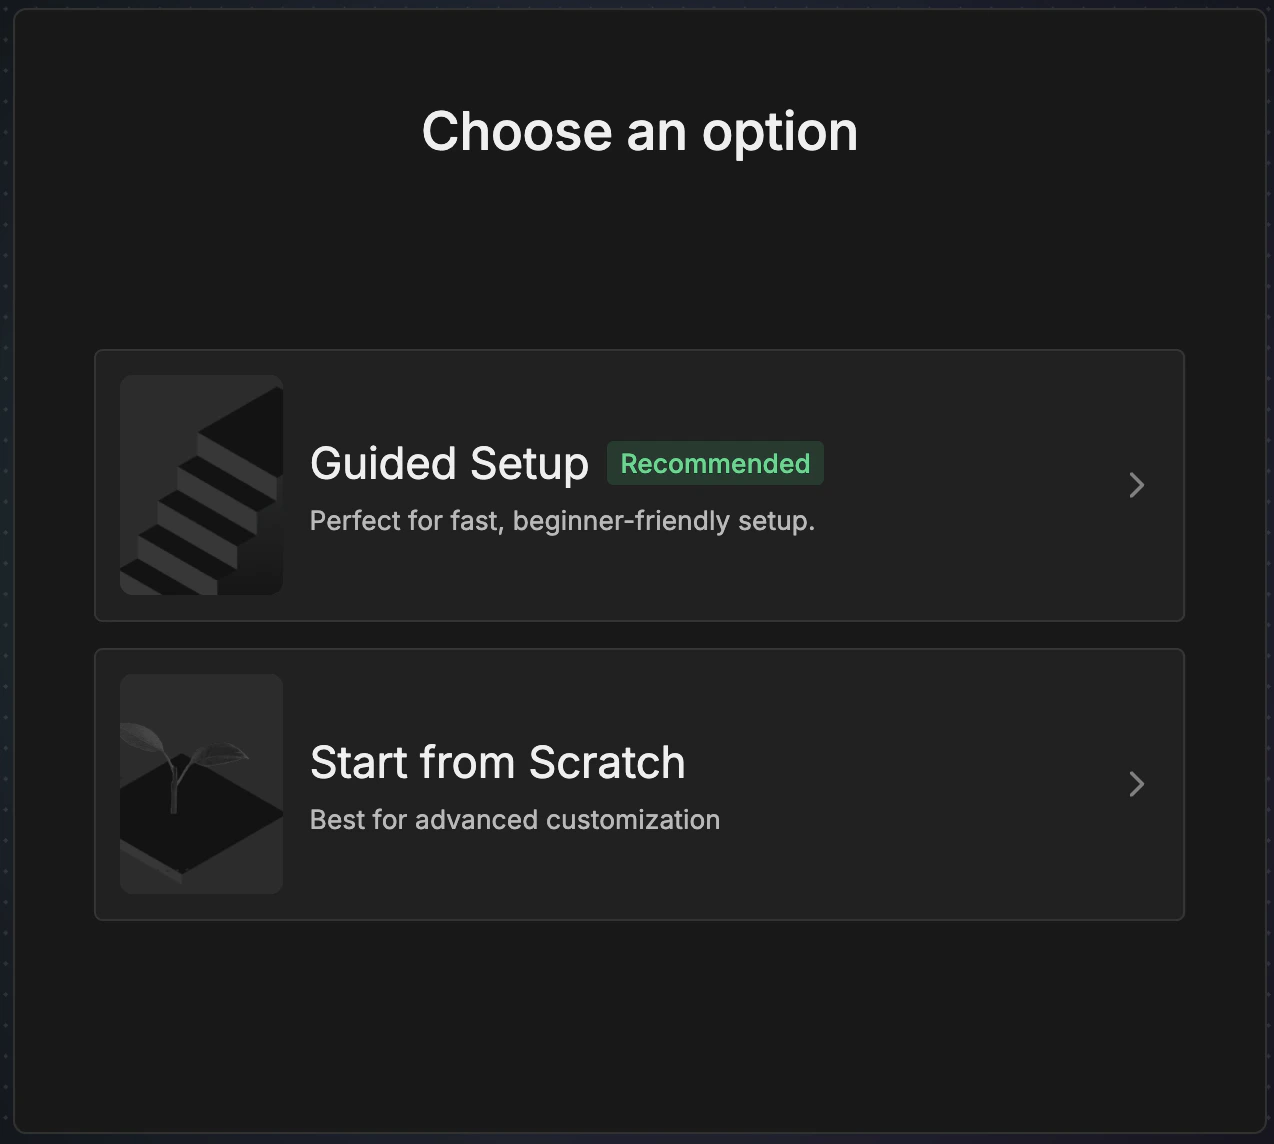Click 'Best for advanced customization' description
Screen dimensions: 1274x1144
click(x=514, y=819)
